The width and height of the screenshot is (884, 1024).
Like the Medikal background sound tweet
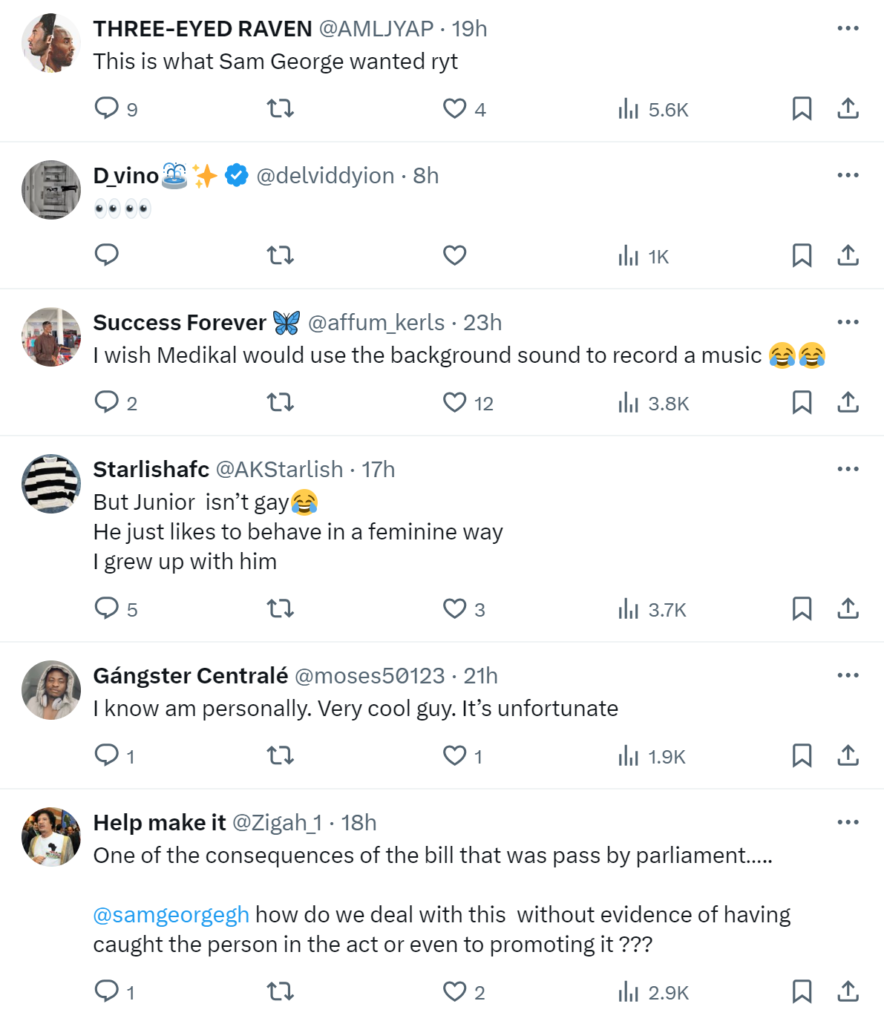point(455,402)
